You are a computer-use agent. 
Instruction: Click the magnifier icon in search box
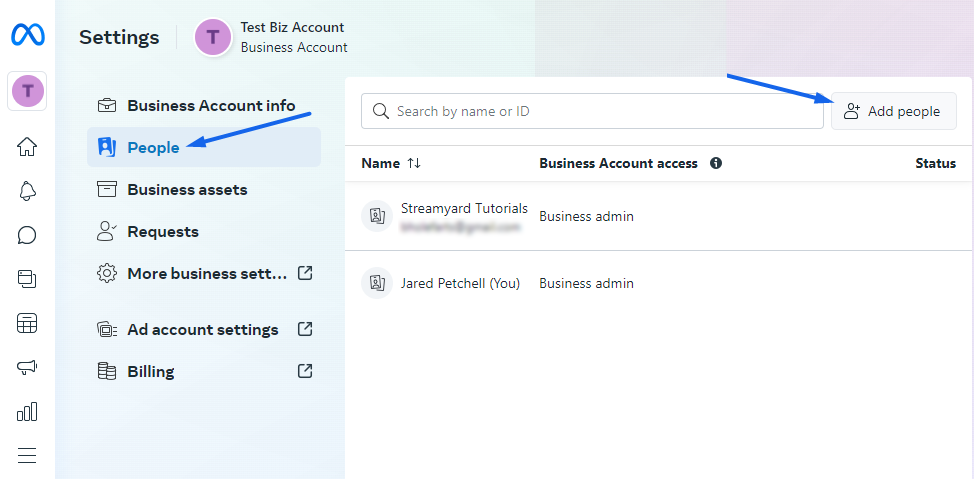click(x=381, y=111)
